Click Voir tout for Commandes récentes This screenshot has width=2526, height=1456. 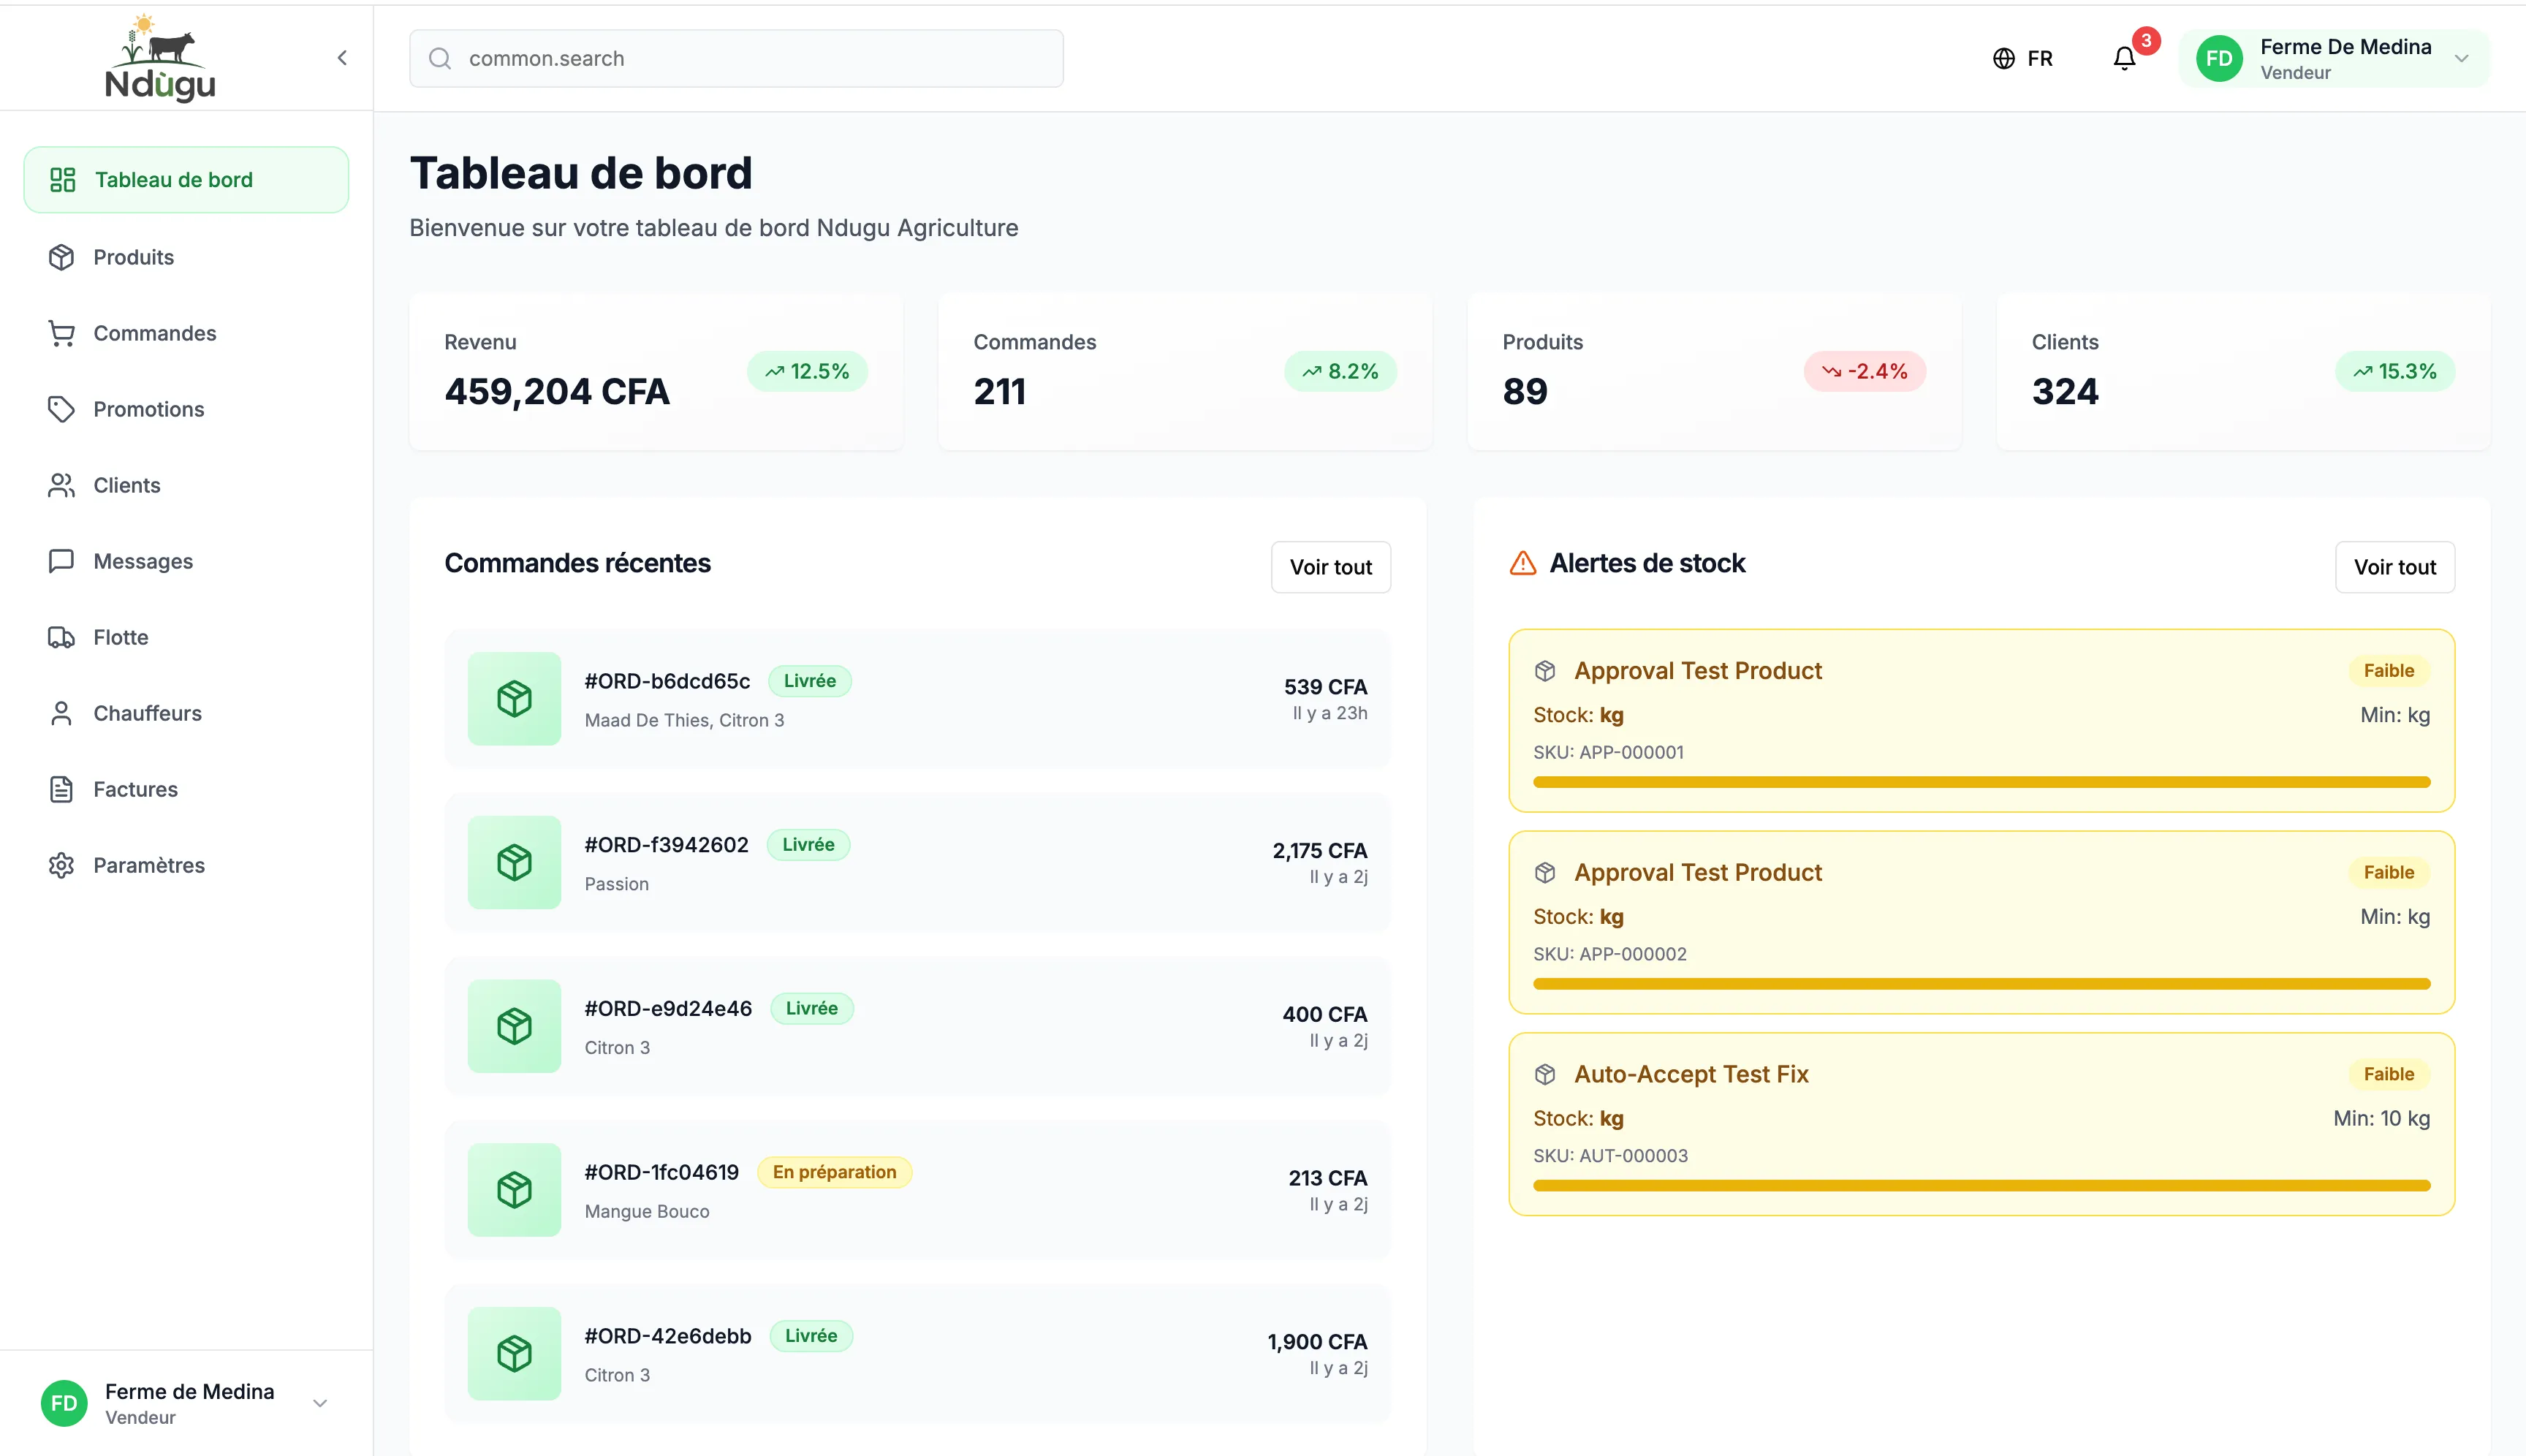[x=1330, y=567]
